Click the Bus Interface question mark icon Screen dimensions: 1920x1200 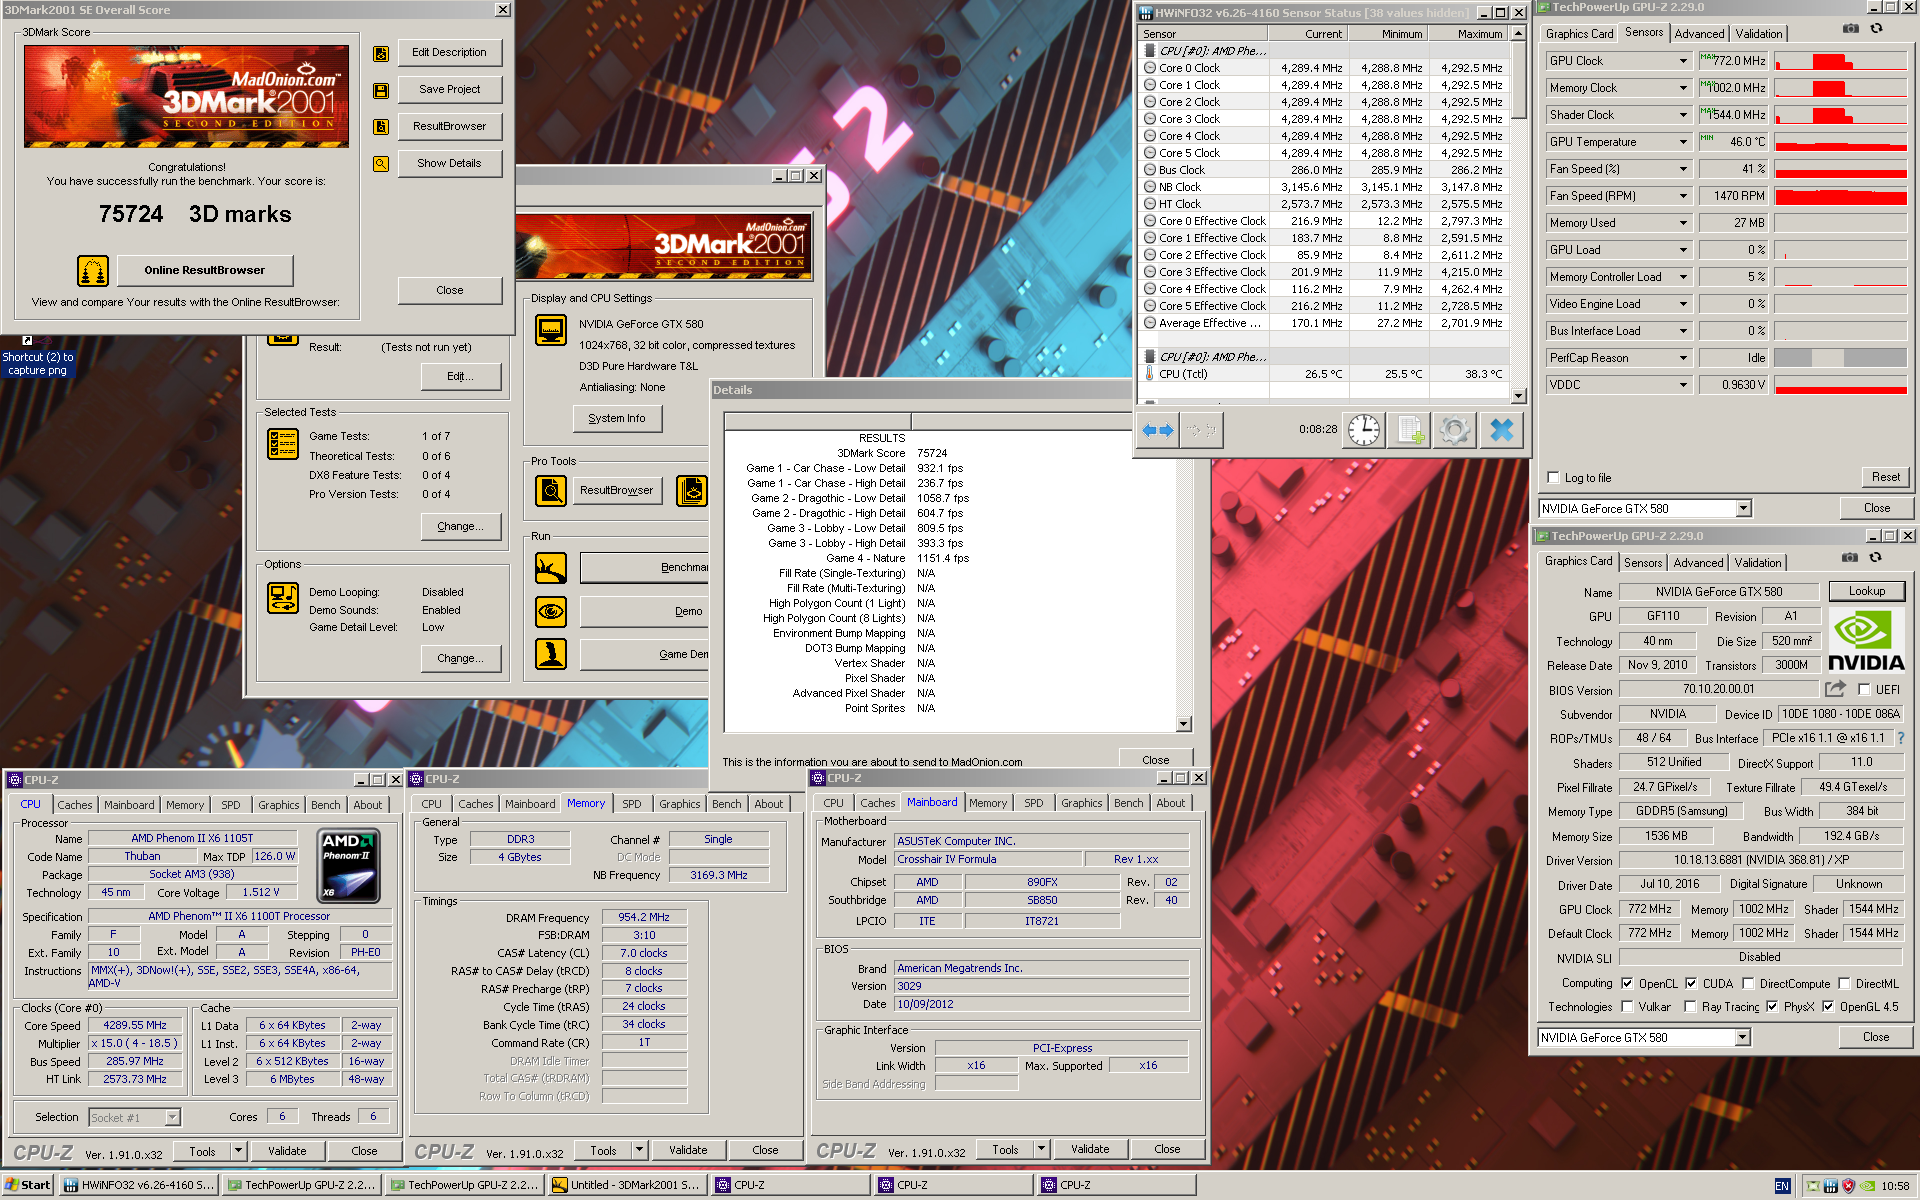click(x=1901, y=738)
